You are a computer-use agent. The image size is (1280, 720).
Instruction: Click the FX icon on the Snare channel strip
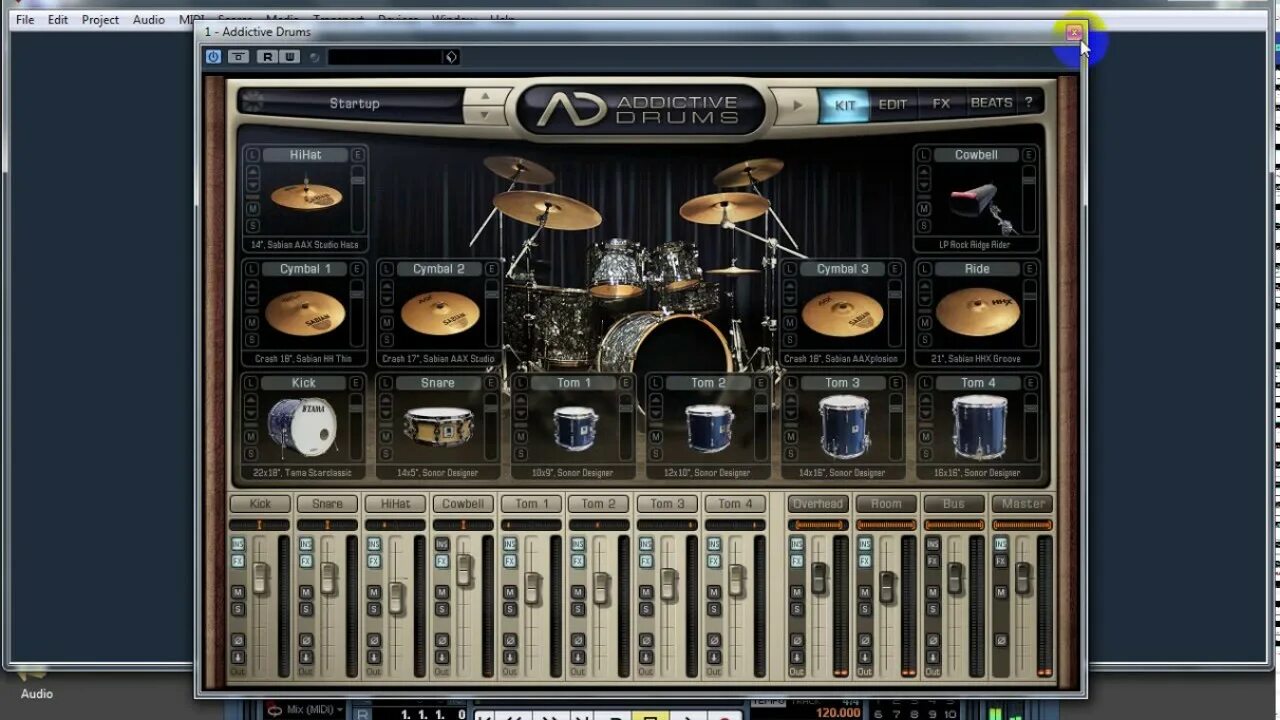[306, 562]
